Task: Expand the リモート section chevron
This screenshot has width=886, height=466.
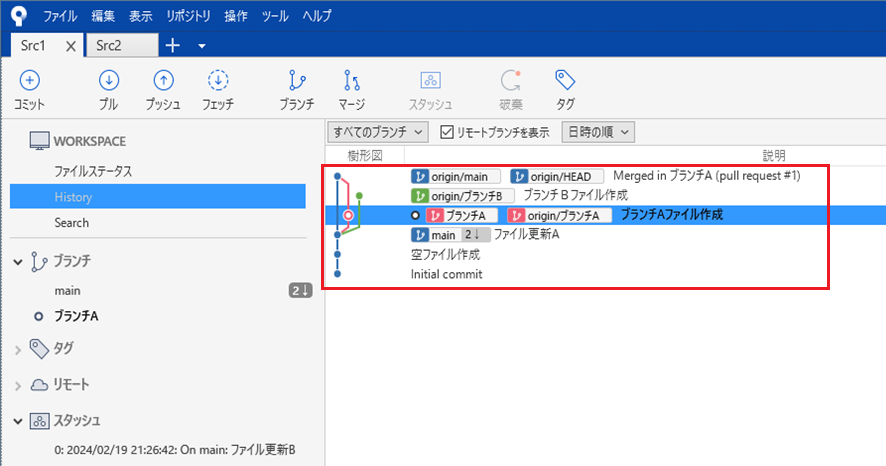Action: [x=18, y=386]
